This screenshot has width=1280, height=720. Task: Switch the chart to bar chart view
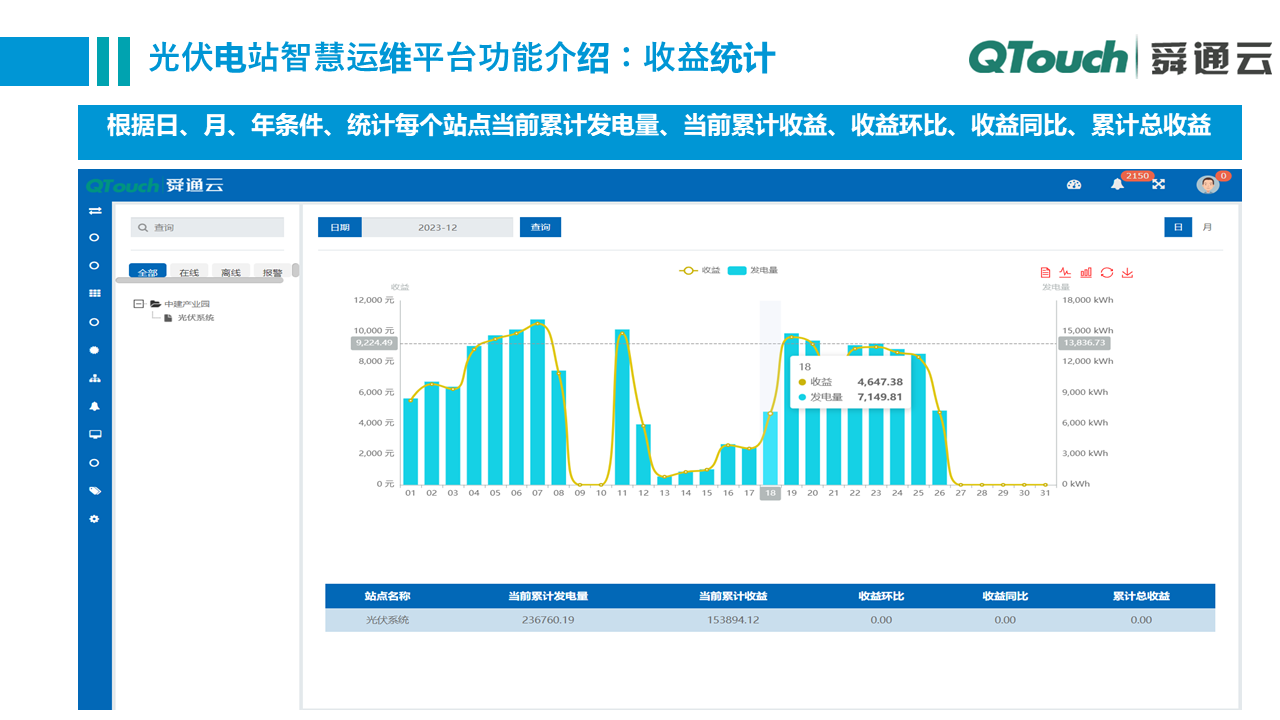1087,271
